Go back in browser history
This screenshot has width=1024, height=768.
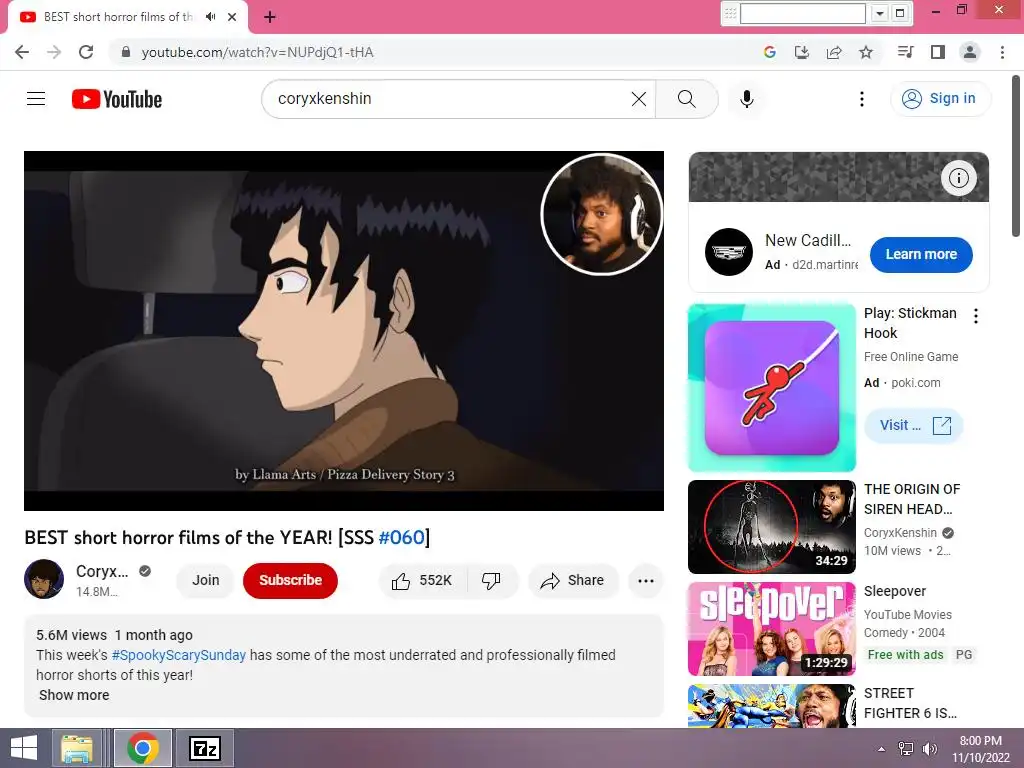22,52
